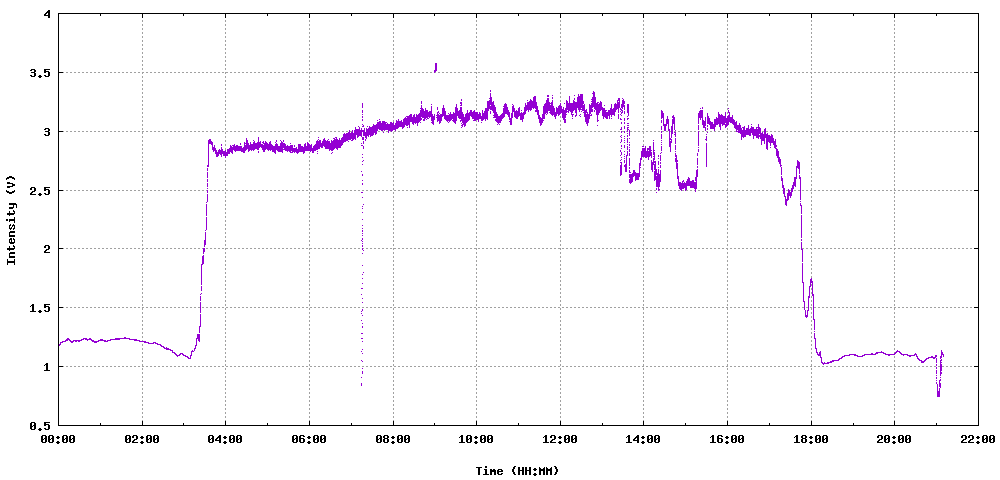This screenshot has width=1000, height=480.
Task: Click the '12:00' x-axis tick label
Action: tap(560, 440)
